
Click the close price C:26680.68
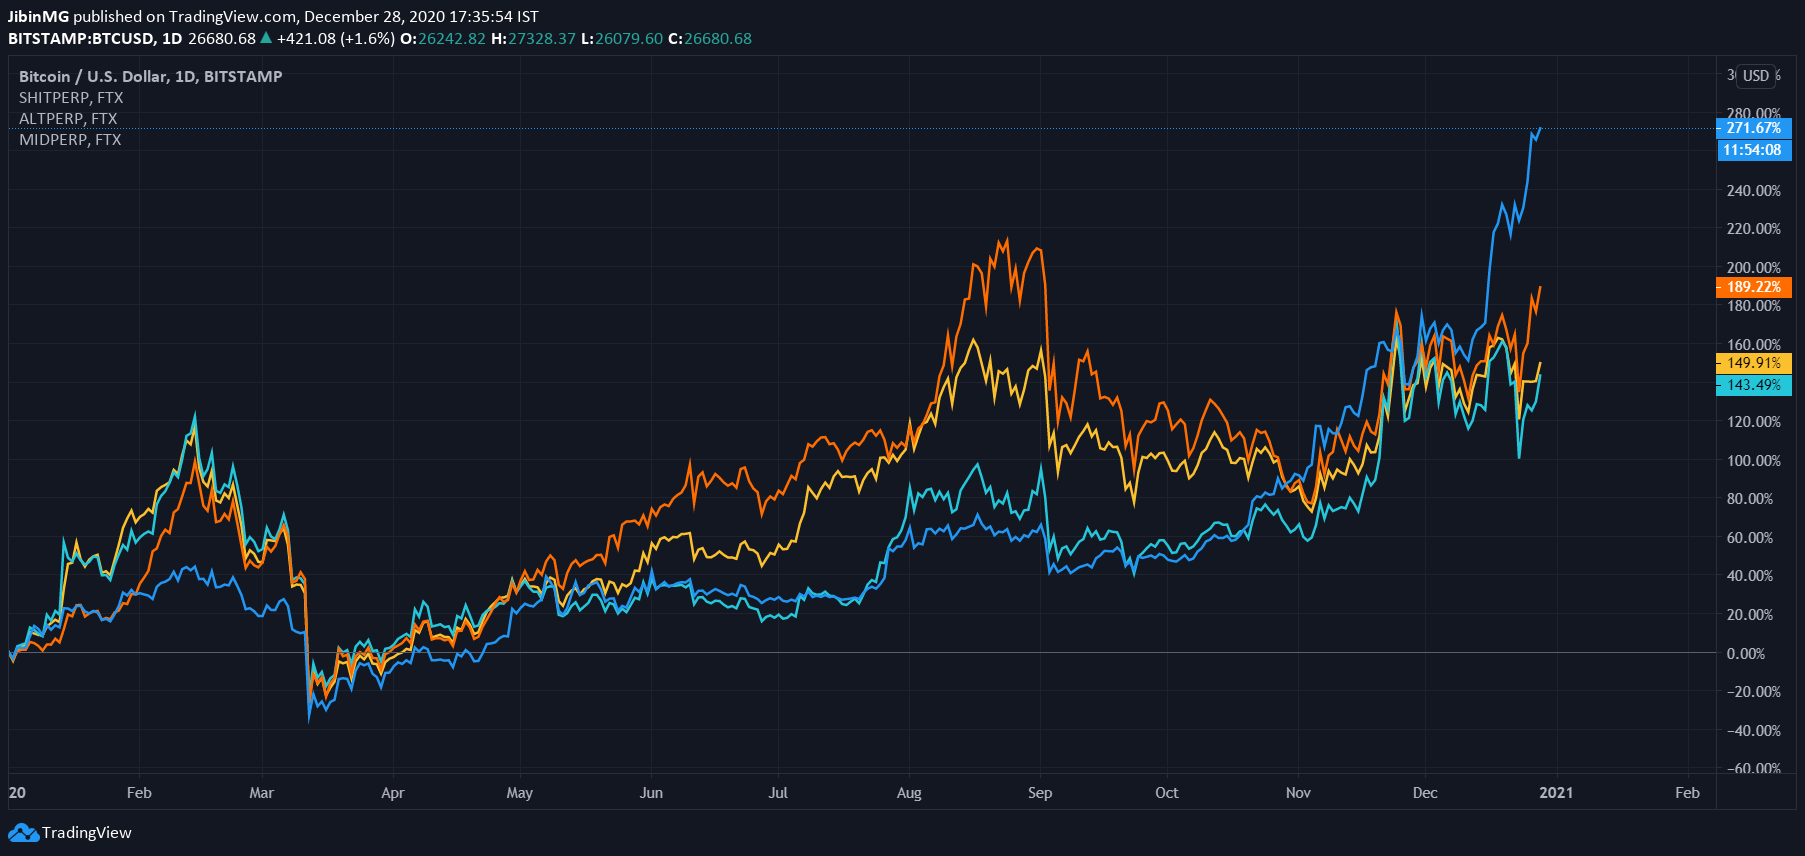710,38
